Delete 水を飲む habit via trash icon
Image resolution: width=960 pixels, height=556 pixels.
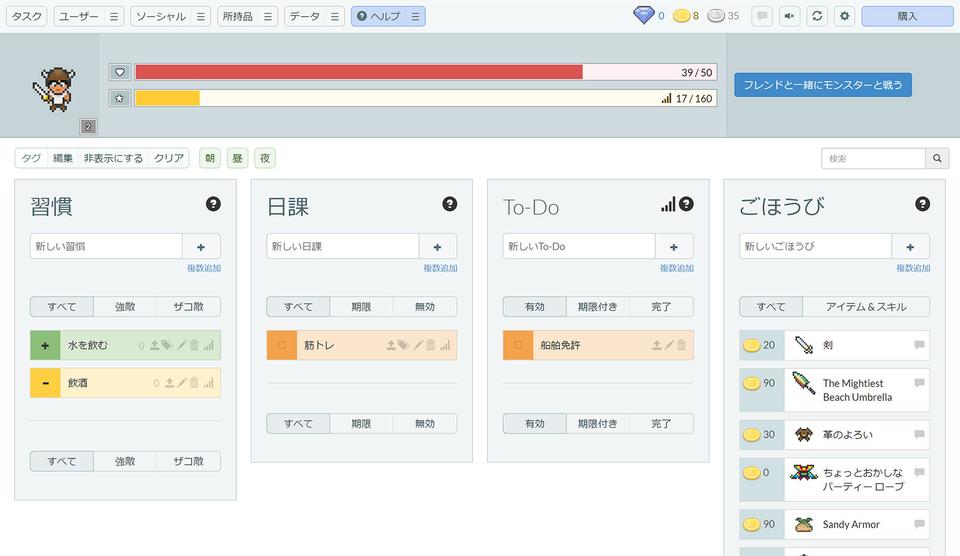click(194, 345)
